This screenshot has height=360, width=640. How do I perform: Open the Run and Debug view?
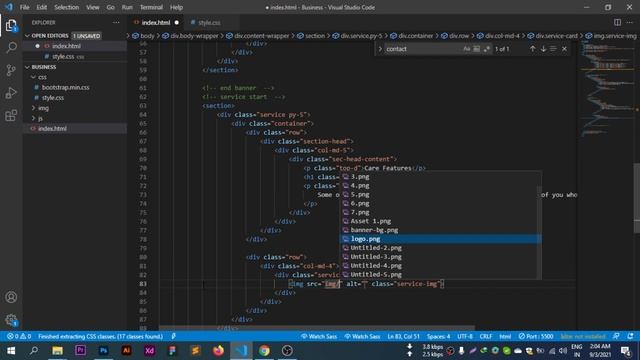pyautogui.click(x=11, y=93)
